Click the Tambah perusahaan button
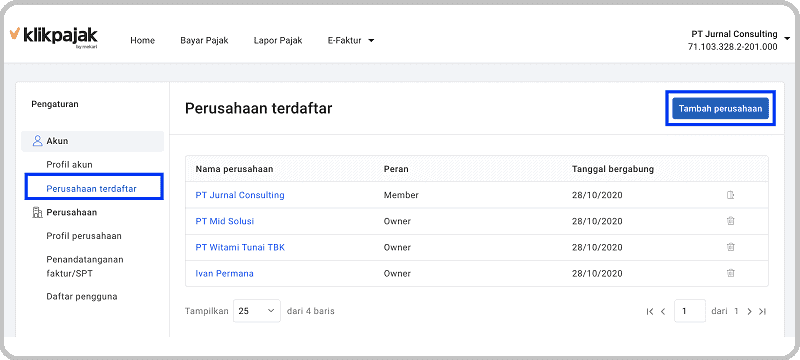 [720, 108]
